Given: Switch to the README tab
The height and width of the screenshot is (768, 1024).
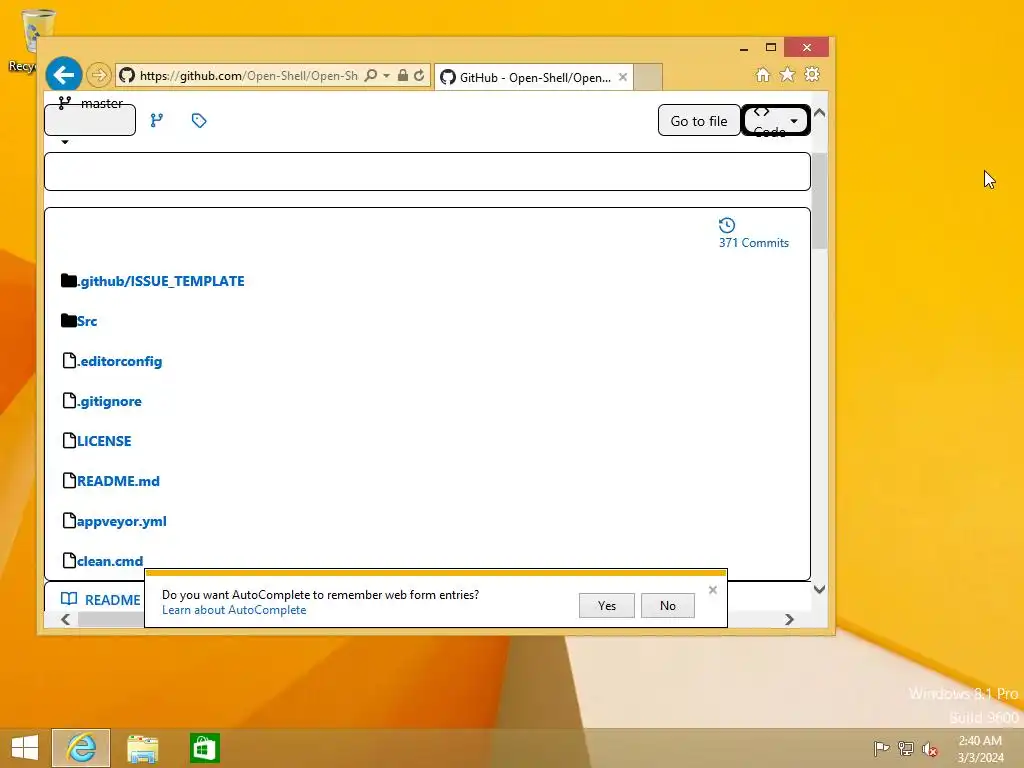Looking at the screenshot, I should pos(101,600).
